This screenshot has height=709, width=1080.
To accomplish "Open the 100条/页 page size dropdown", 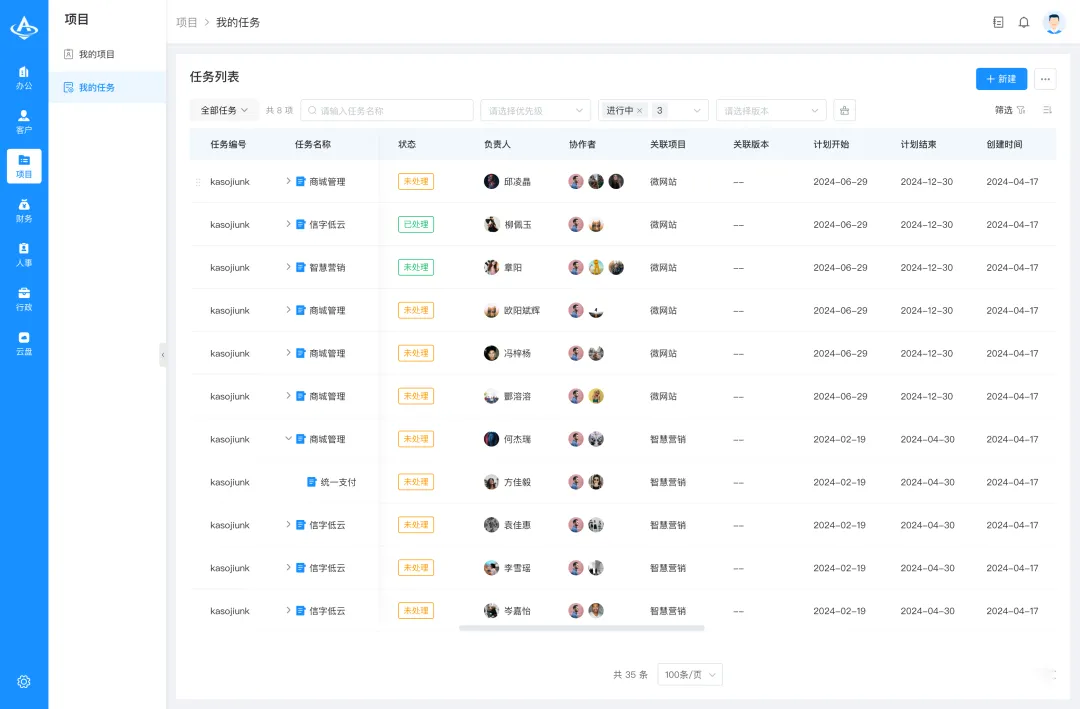I will pyautogui.click(x=690, y=675).
